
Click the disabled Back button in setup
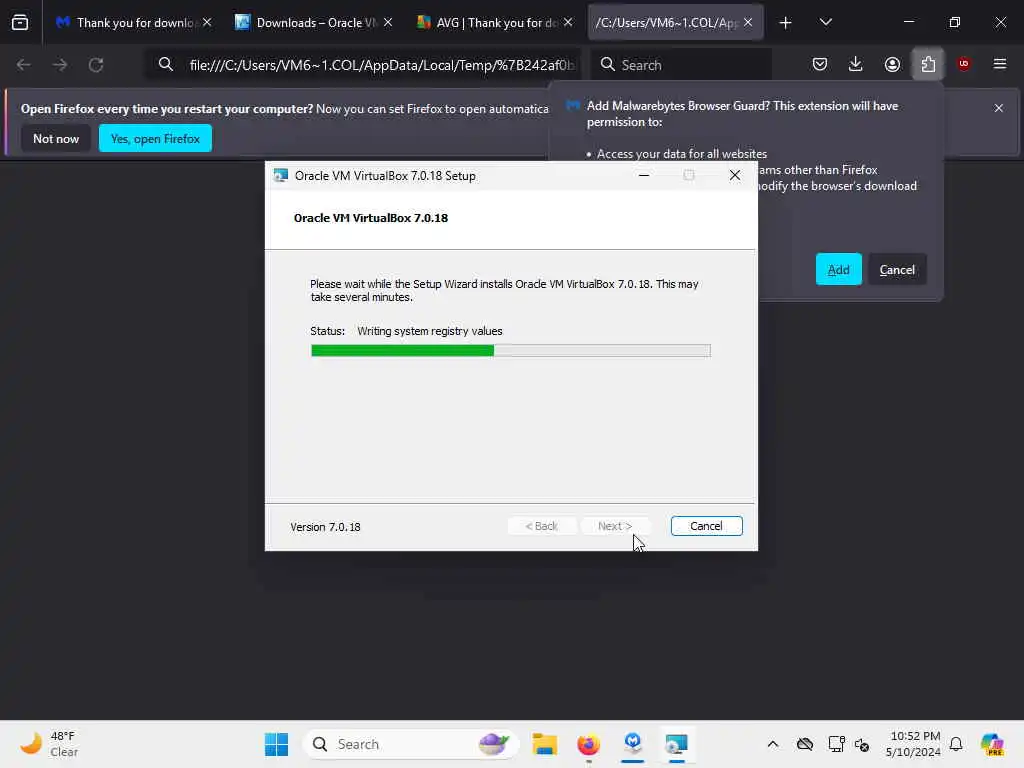542,526
